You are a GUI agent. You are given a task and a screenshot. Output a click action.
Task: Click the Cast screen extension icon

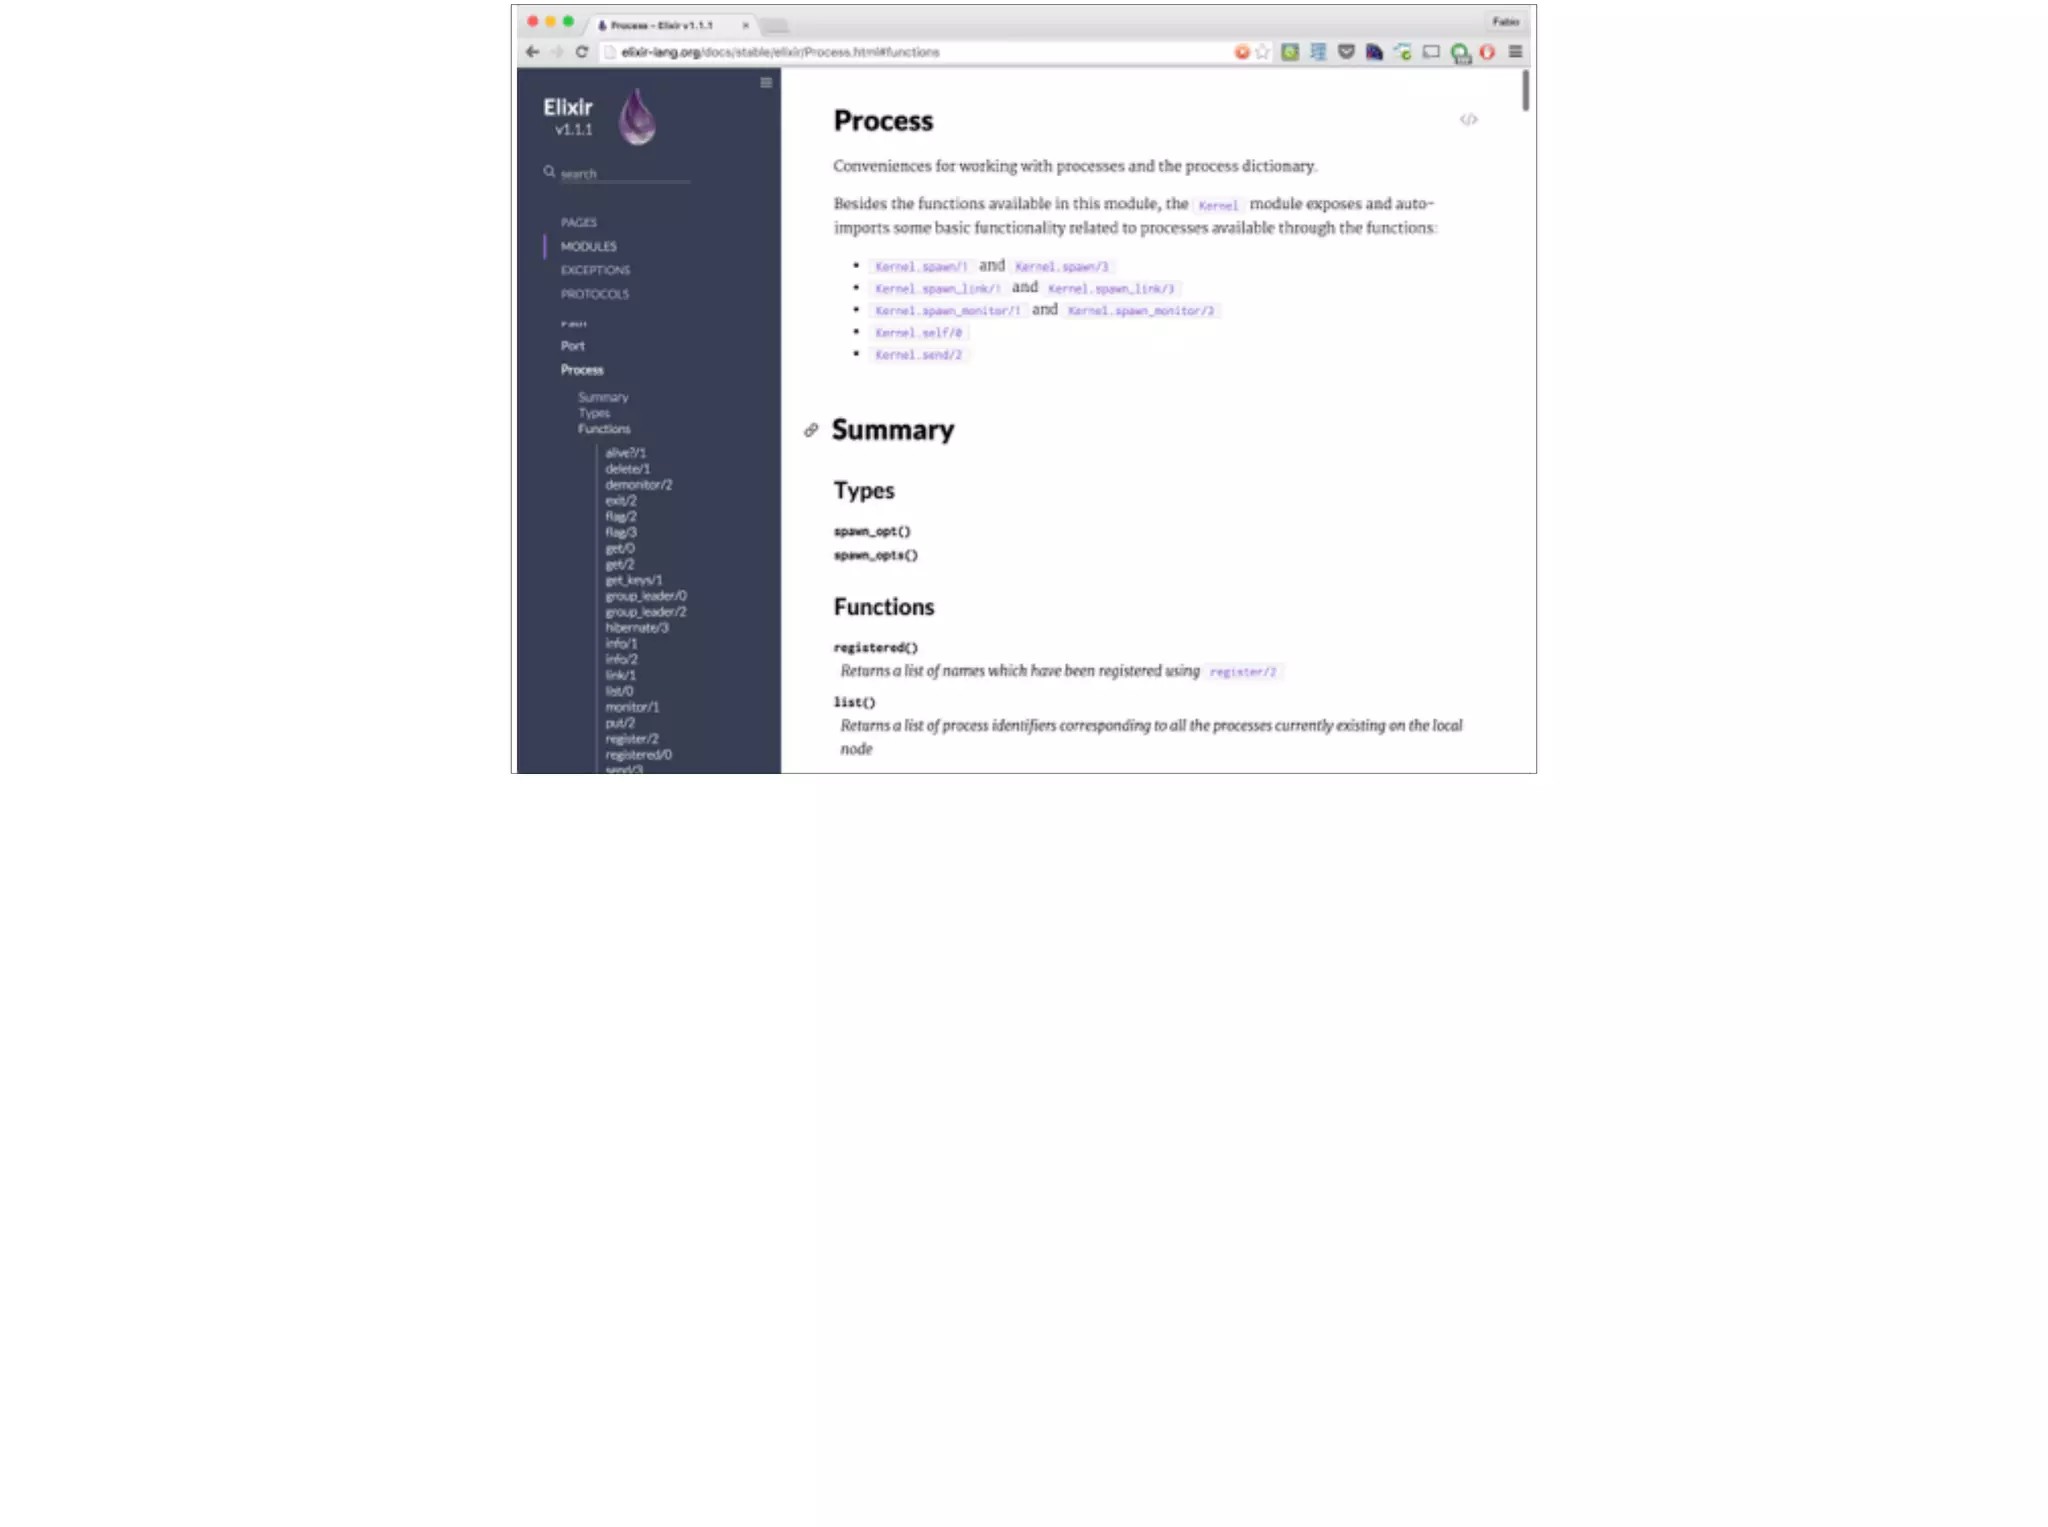(1431, 52)
